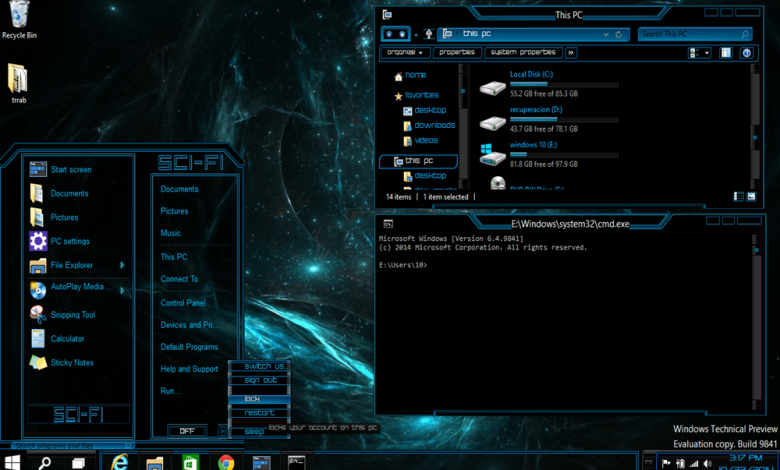780x470 pixels.
Task: Expand AutoPlay Media jump list arrow
Action: coord(122,290)
